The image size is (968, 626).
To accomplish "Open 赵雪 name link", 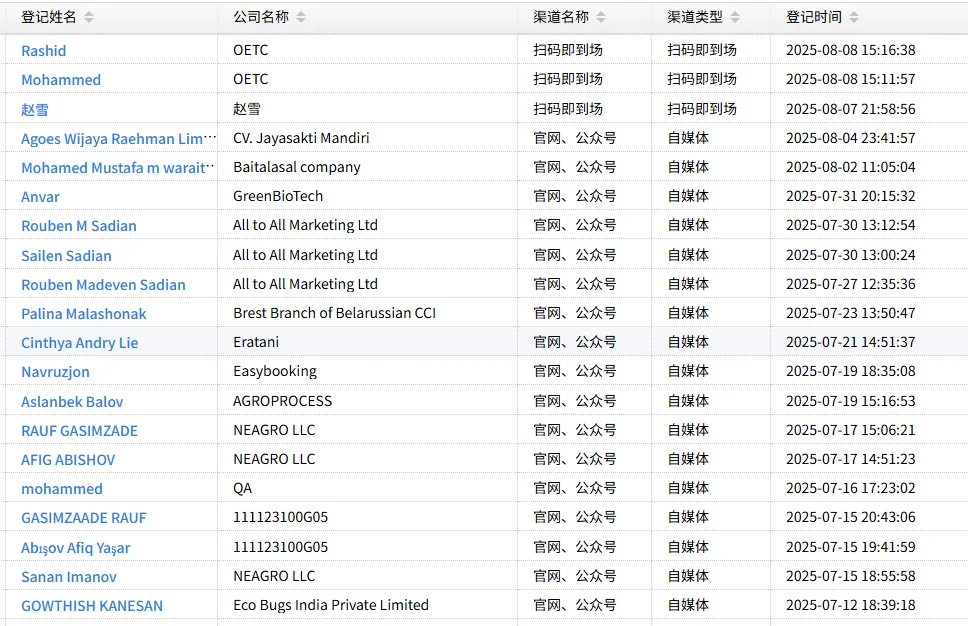I will tap(35, 109).
